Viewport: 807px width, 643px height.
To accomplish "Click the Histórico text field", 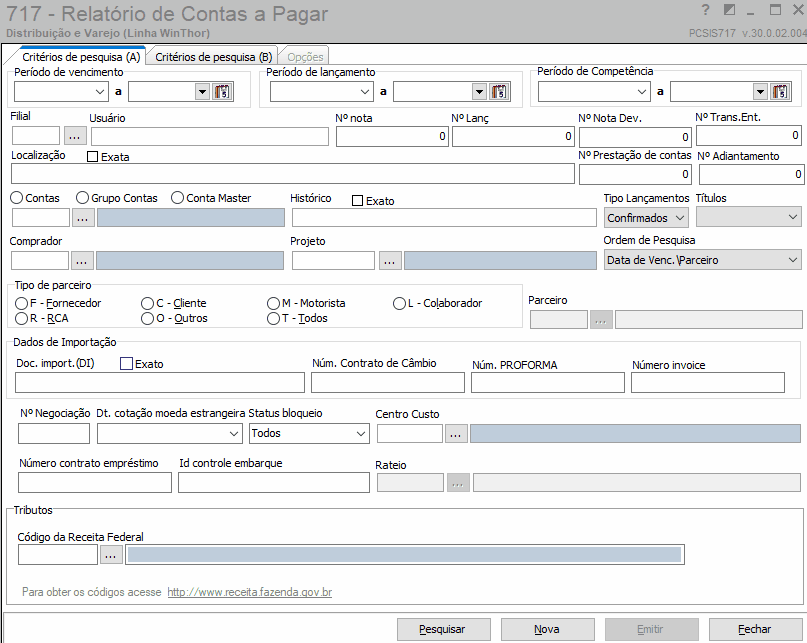I will (x=445, y=218).
